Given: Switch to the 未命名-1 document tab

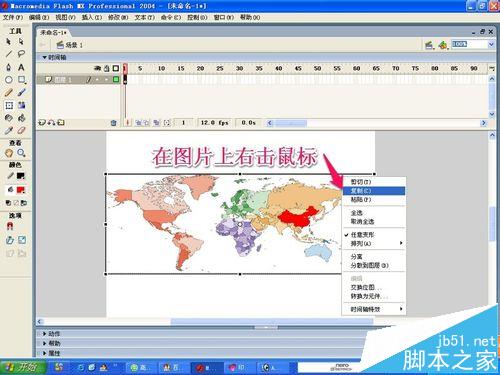Looking at the screenshot, I should (53, 33).
